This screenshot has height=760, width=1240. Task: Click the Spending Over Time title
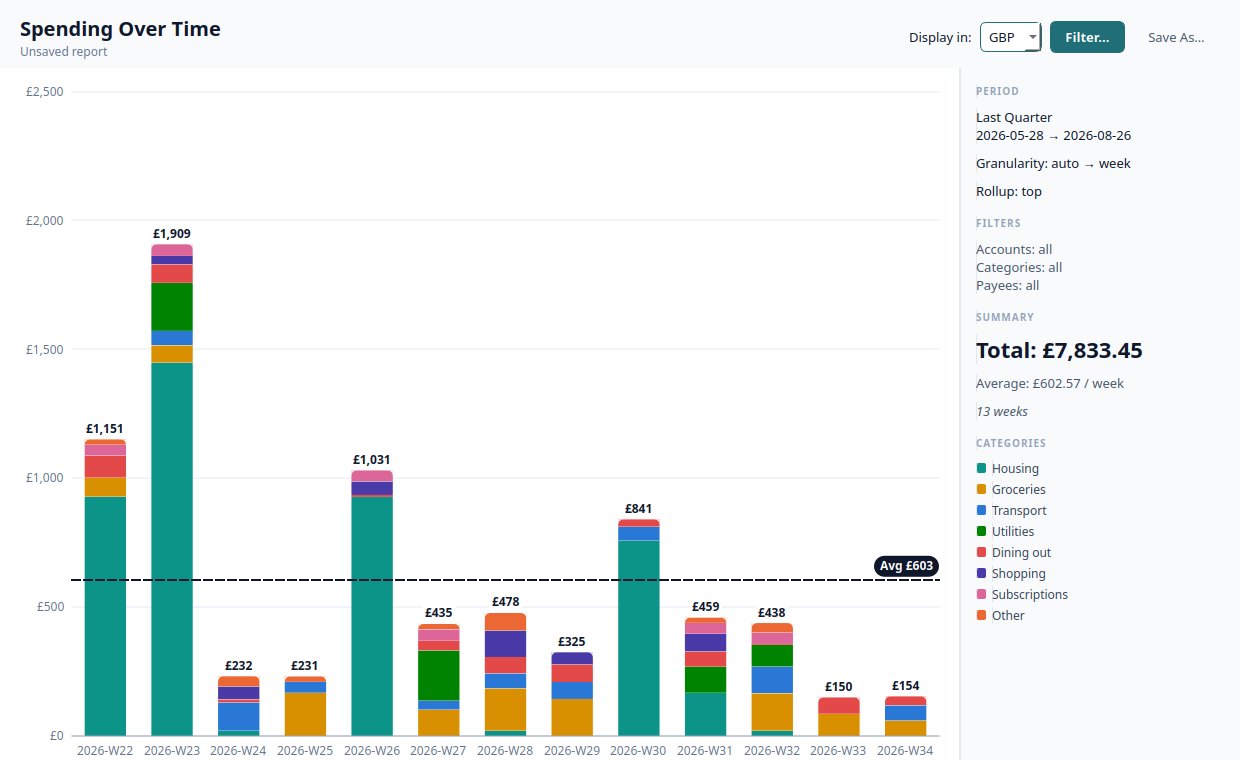[x=120, y=29]
